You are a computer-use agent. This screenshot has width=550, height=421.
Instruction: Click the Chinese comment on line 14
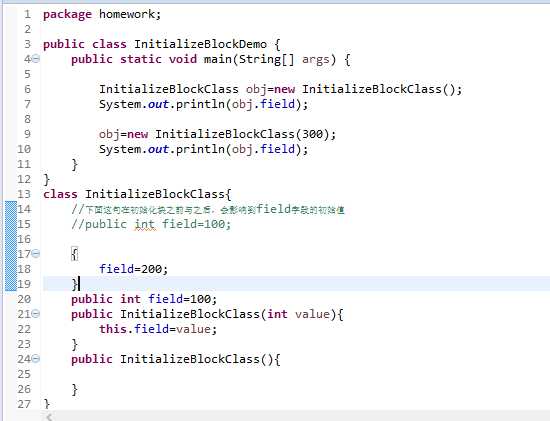tap(208, 209)
